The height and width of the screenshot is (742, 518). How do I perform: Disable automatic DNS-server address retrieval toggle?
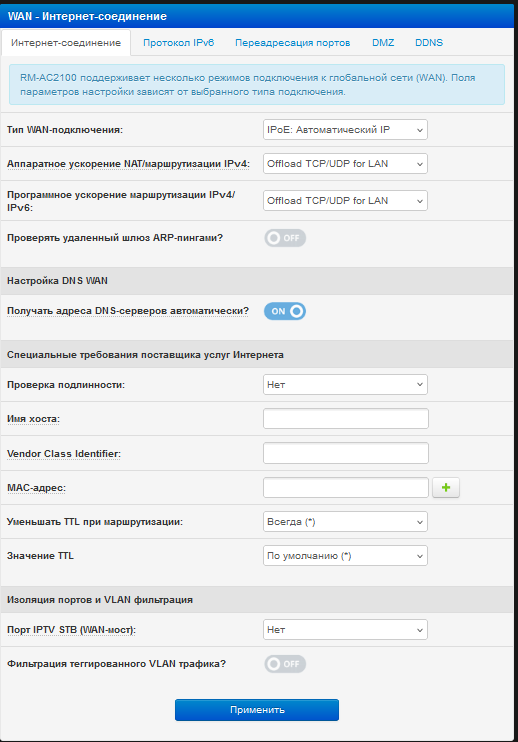coord(285,311)
